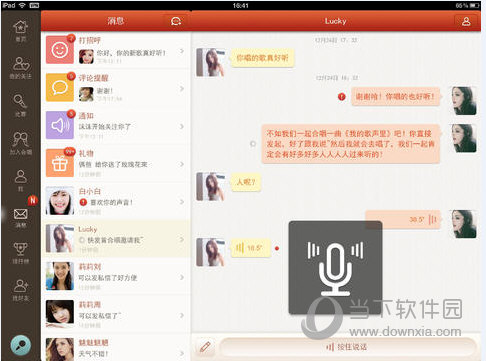Open 莉莉周's avatar in the message list
Screen dimensions: 486x361
coord(60,314)
